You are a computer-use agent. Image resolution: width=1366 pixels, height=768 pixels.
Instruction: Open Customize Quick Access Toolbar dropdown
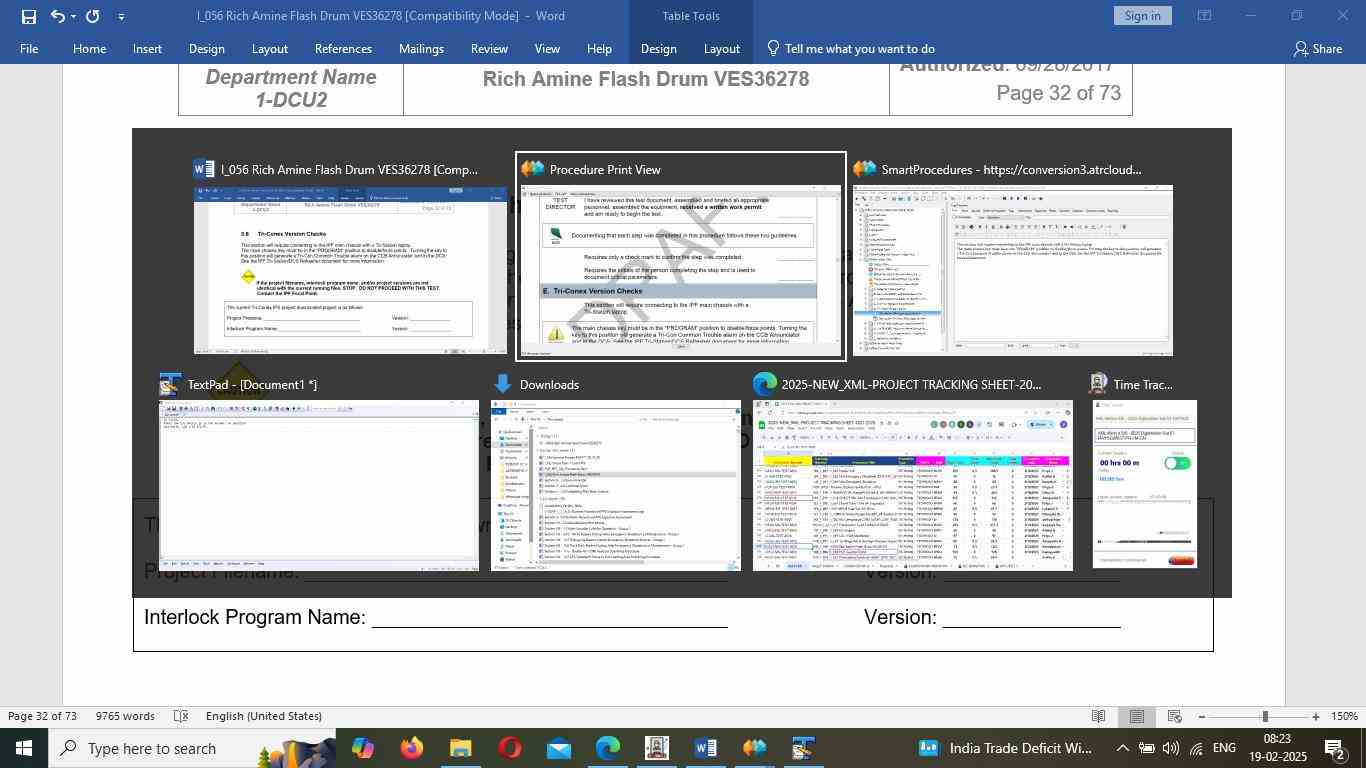click(x=121, y=16)
